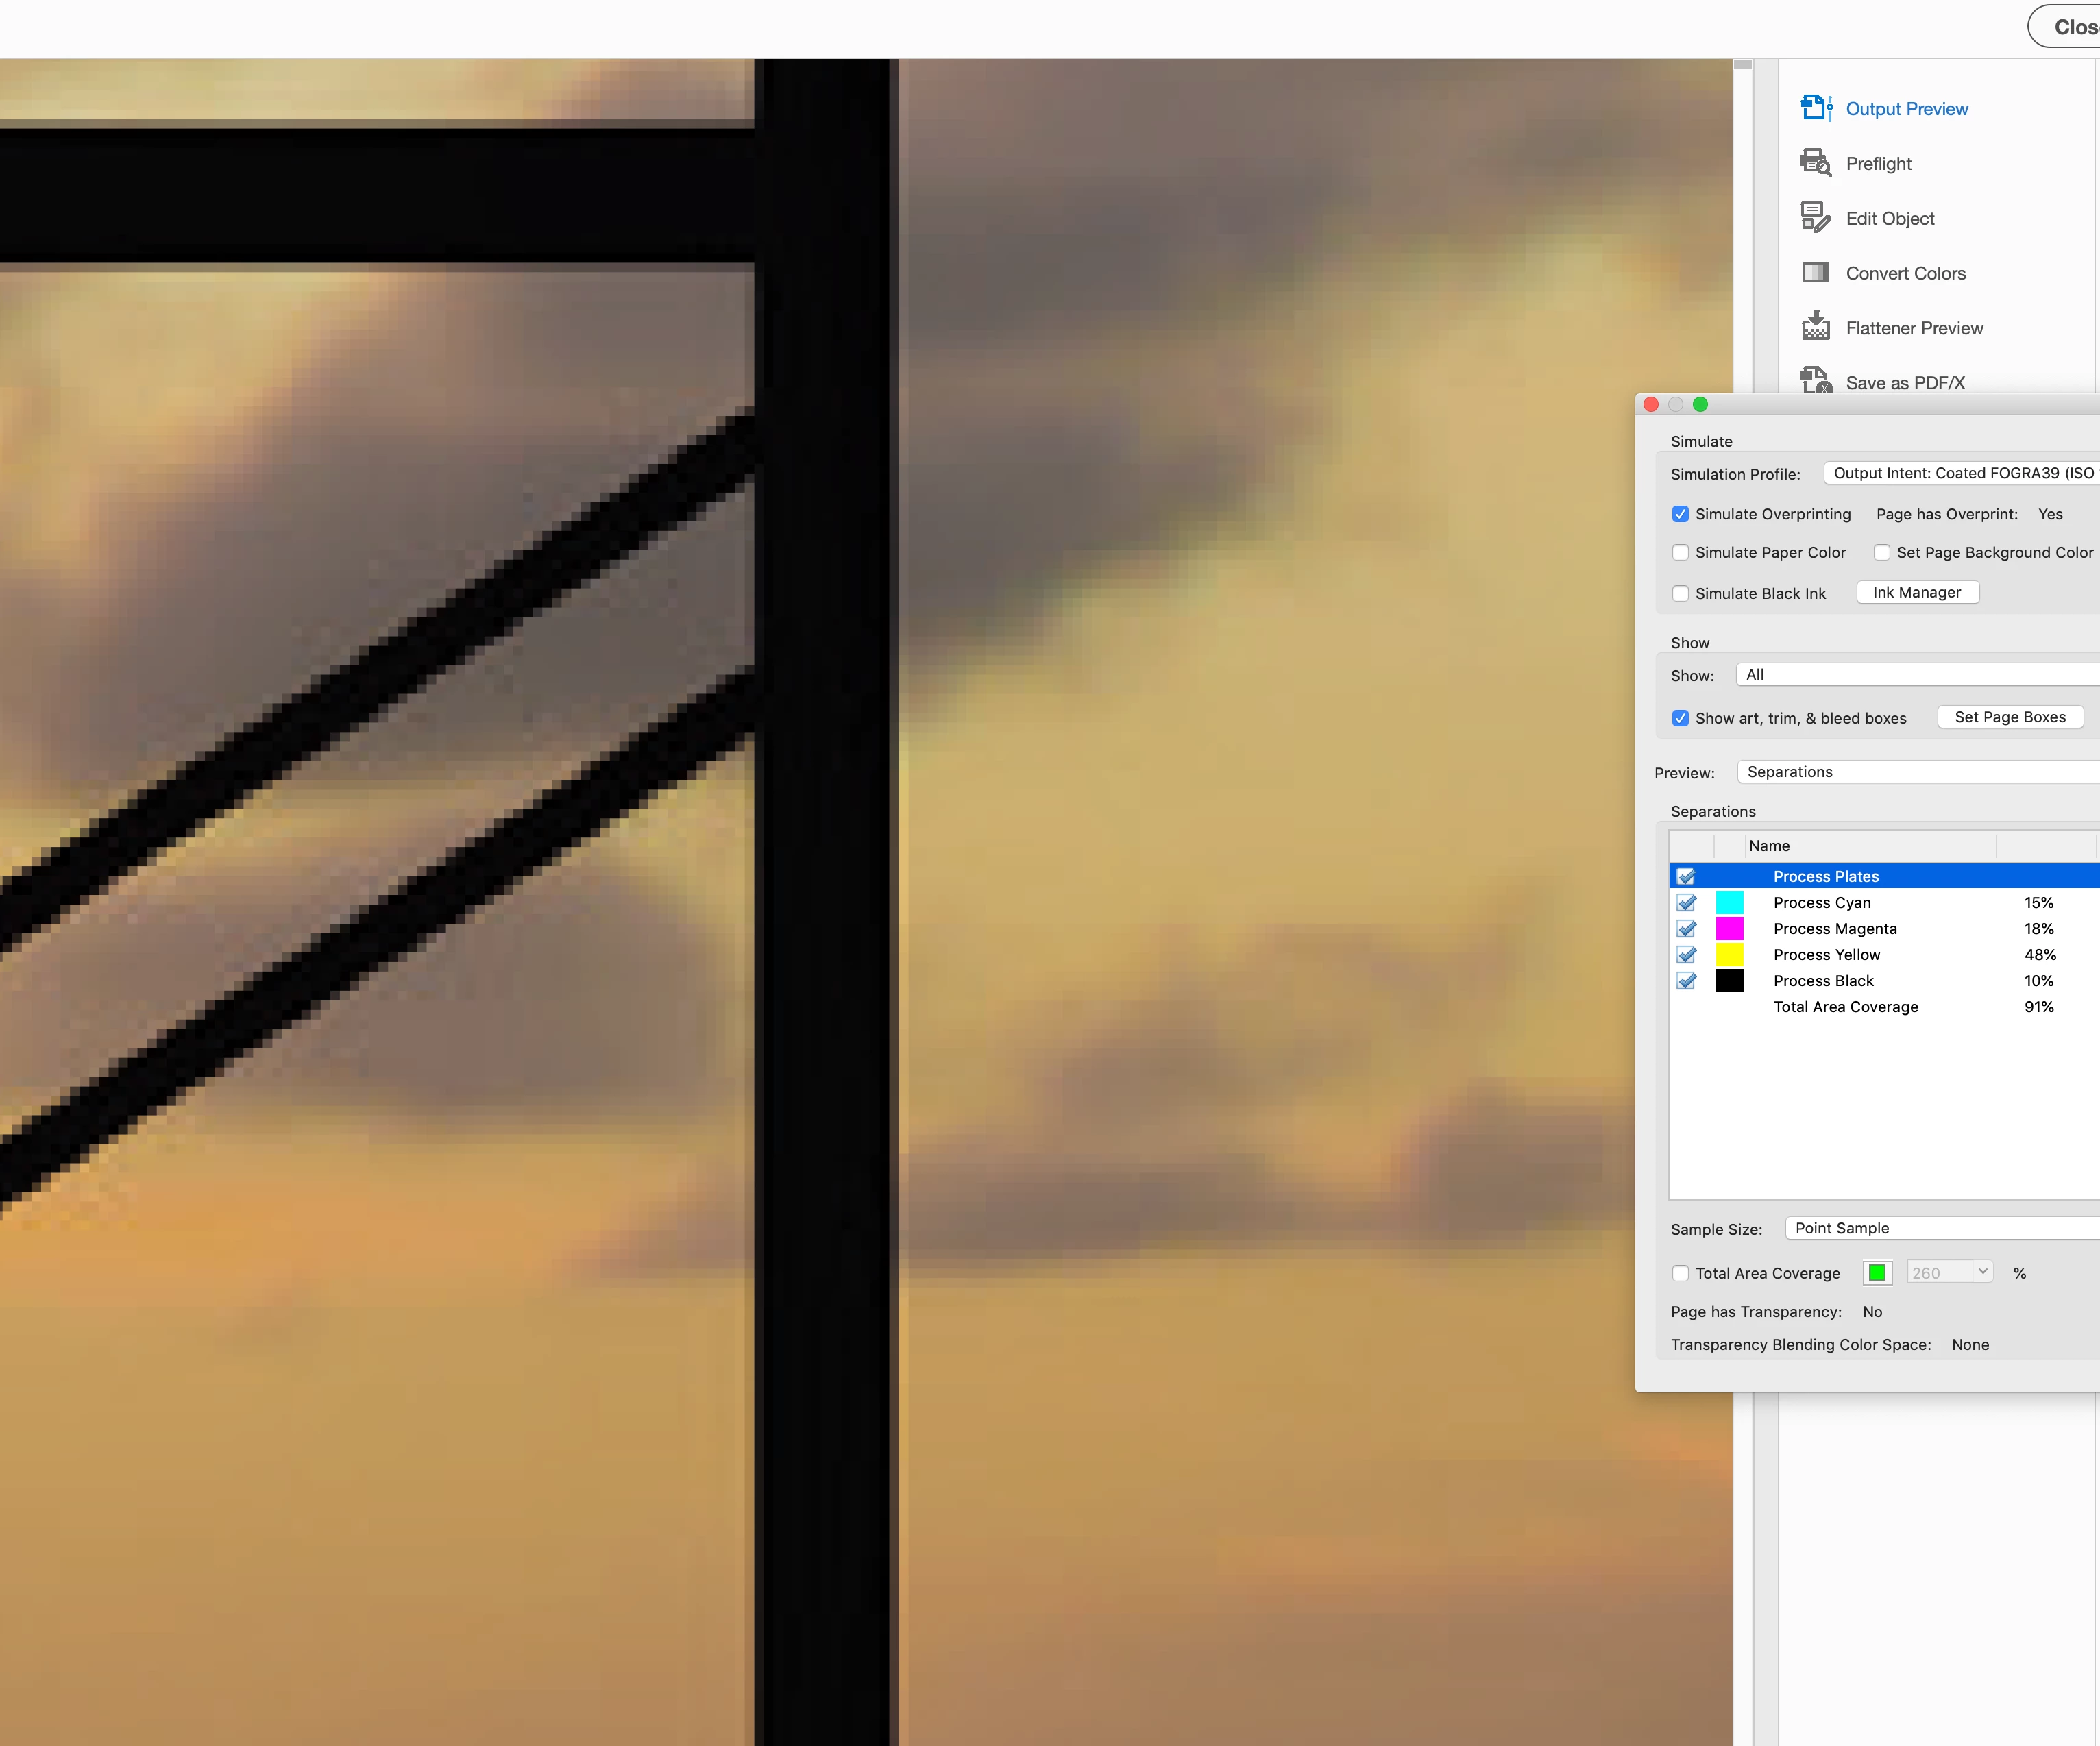Click the Convert Colors icon
The width and height of the screenshot is (2100, 1746).
(x=1815, y=273)
